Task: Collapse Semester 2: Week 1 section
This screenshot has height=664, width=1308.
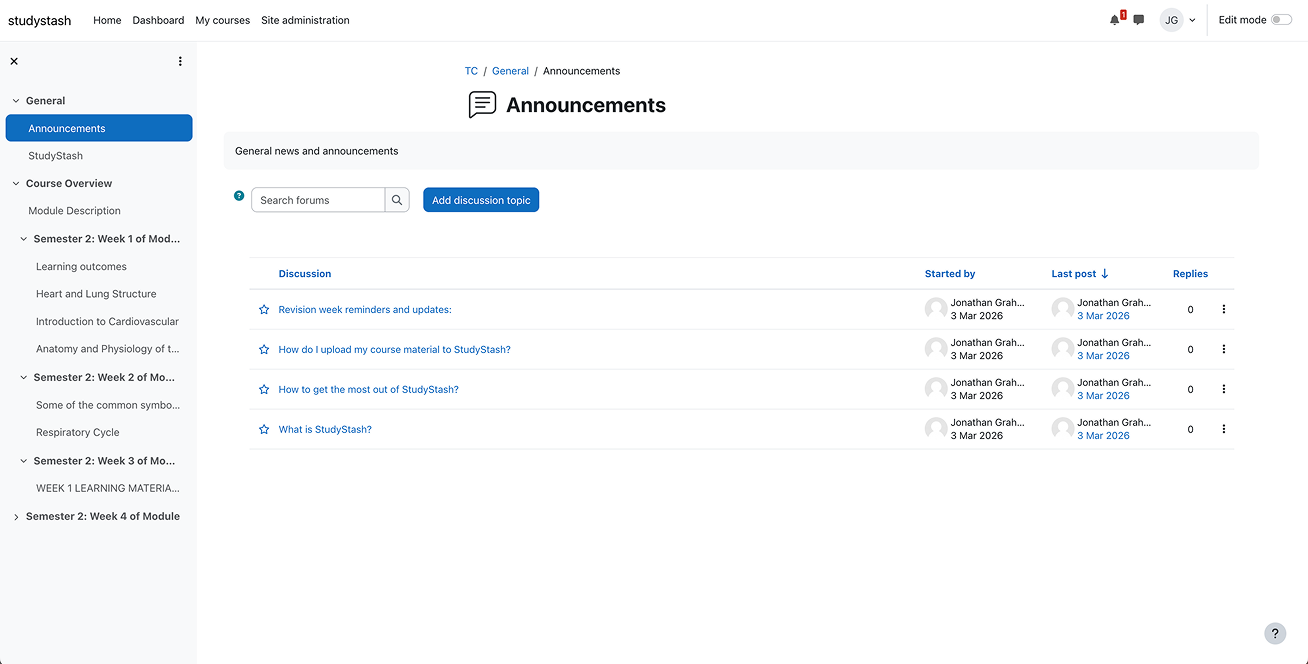Action: click(24, 239)
